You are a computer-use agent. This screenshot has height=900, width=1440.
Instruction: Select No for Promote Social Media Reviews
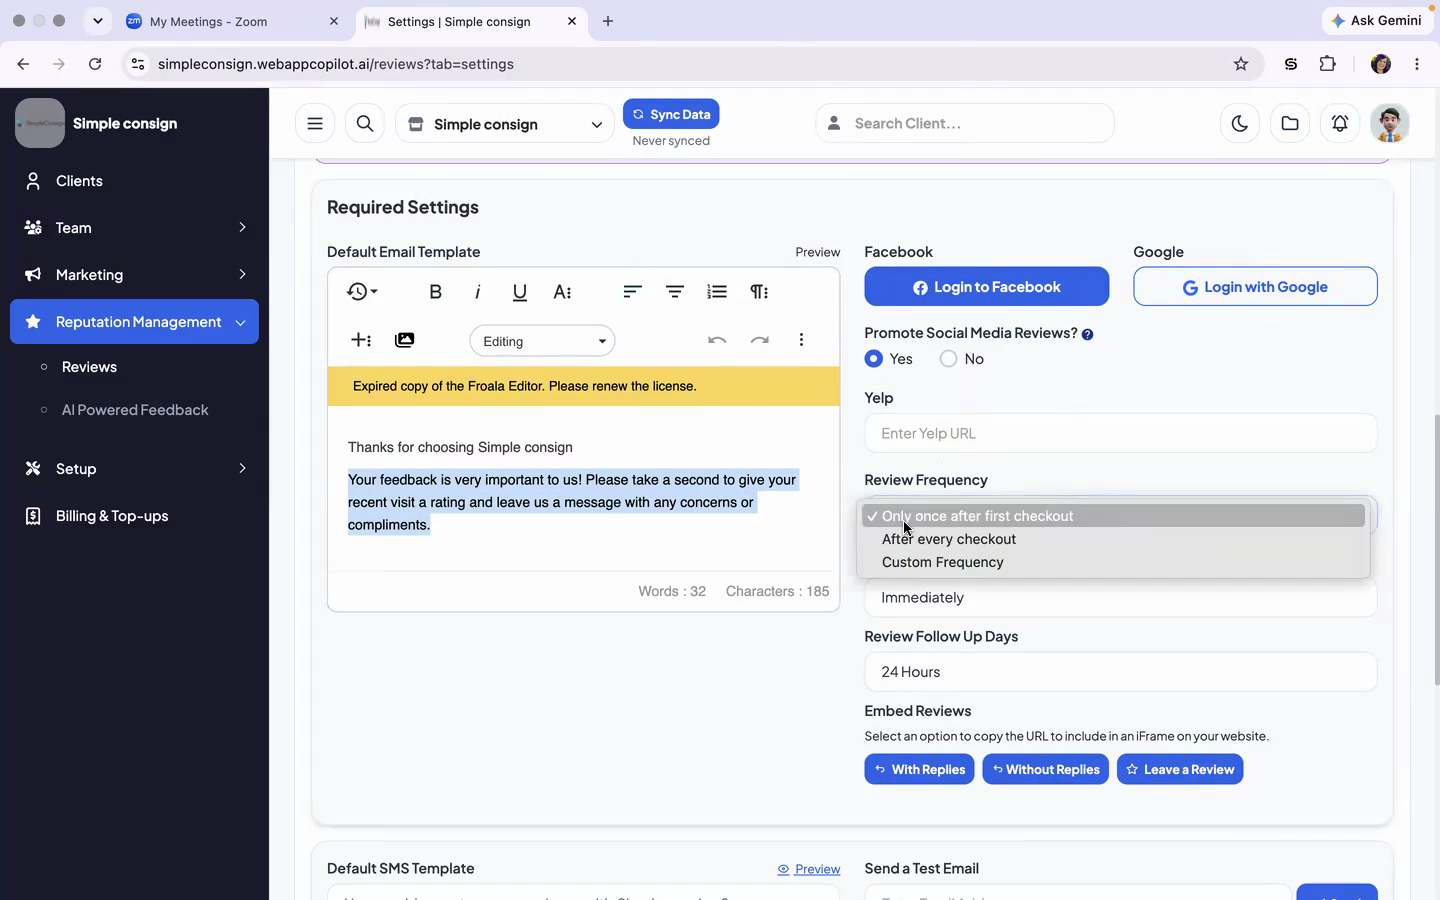[948, 359]
